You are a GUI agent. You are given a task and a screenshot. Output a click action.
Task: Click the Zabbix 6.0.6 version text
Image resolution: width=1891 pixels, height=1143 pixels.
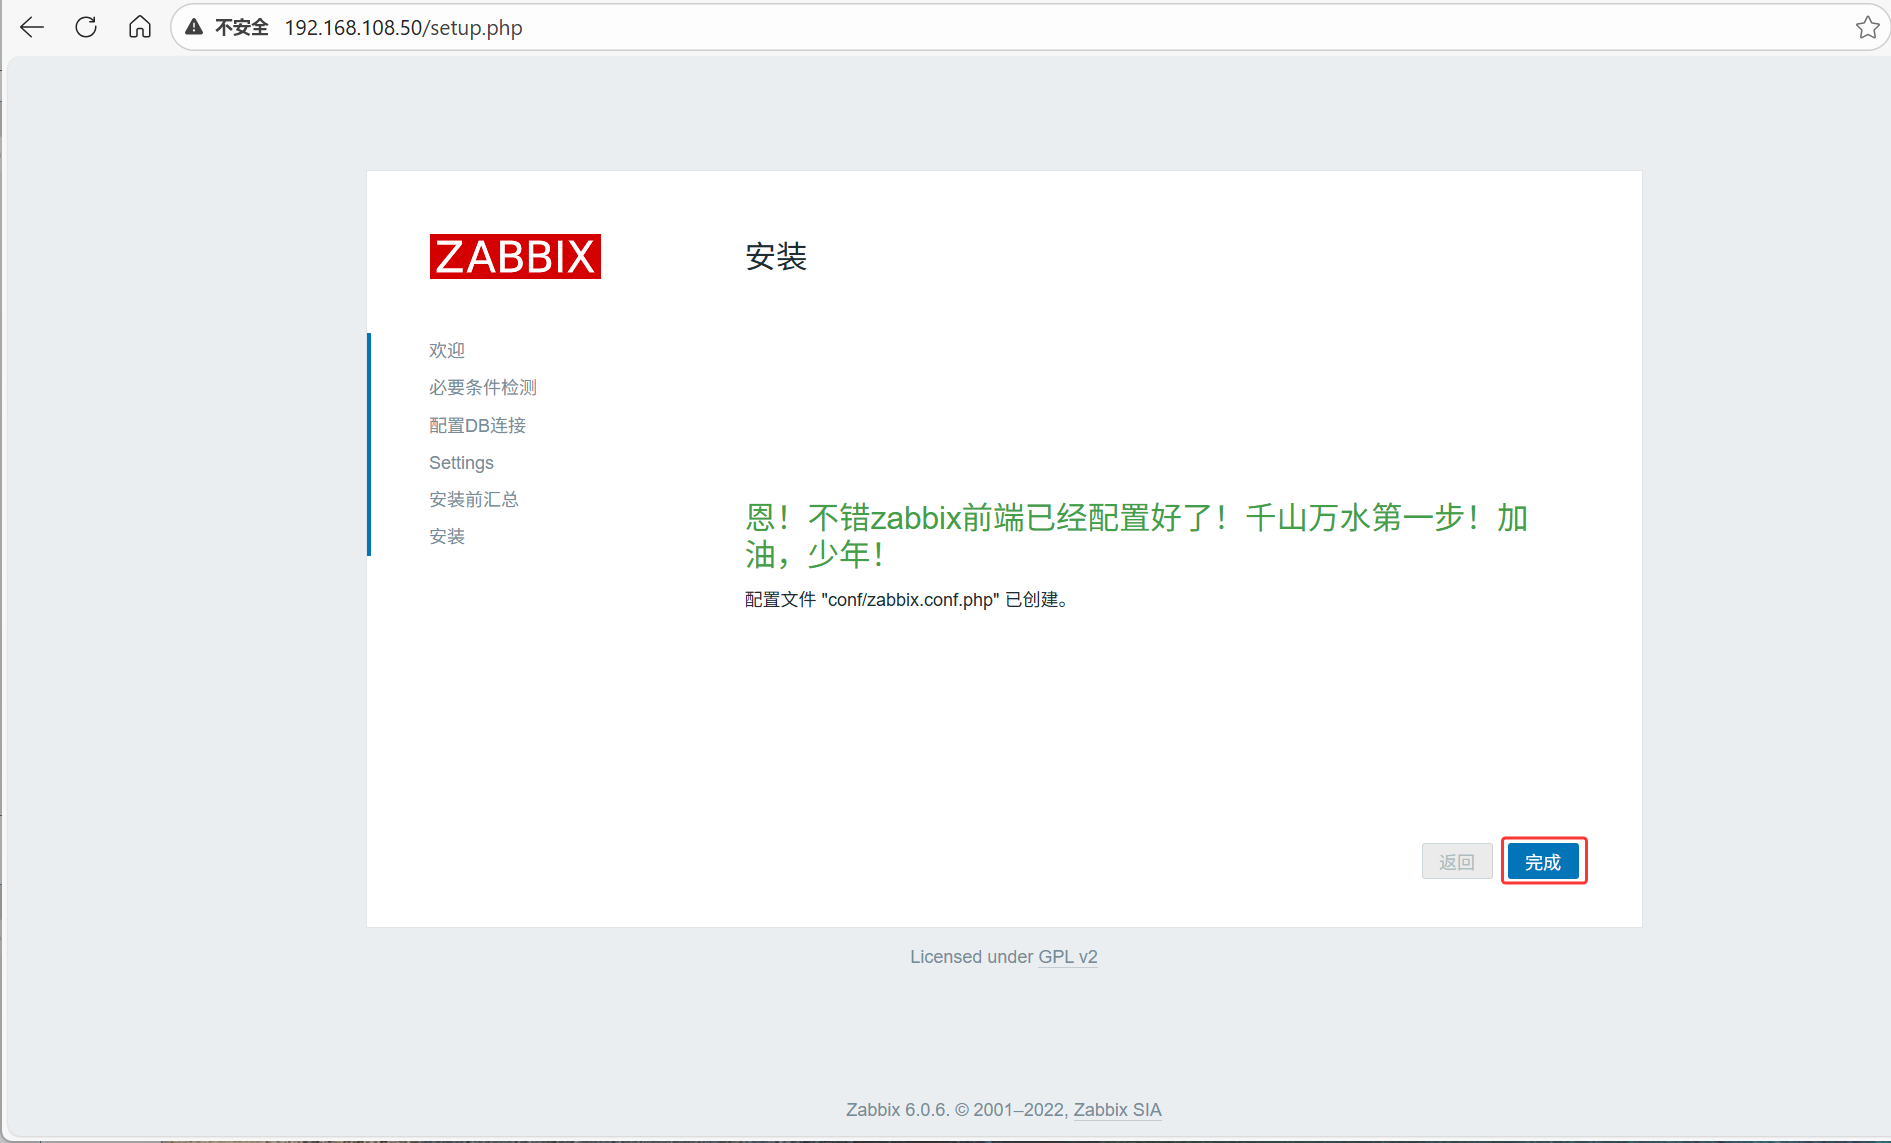point(896,1110)
